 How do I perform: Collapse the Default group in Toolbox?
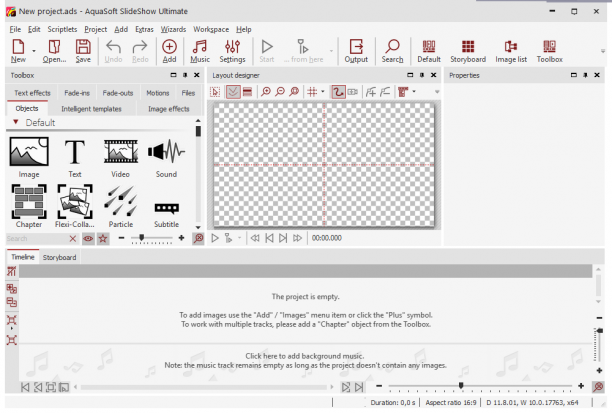click(x=16, y=122)
